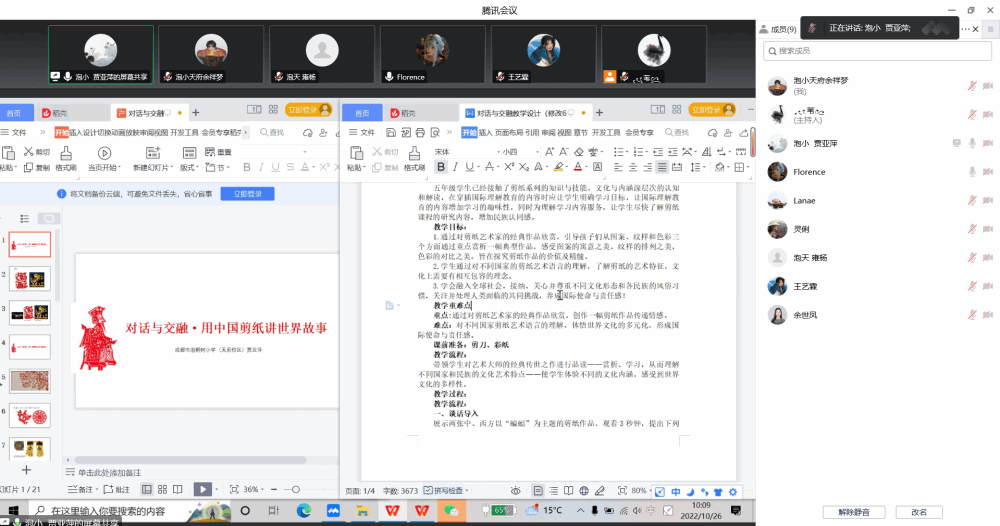Click 单击此处添加备注 notes area
This screenshot has height=526, width=1000.
pos(109,473)
